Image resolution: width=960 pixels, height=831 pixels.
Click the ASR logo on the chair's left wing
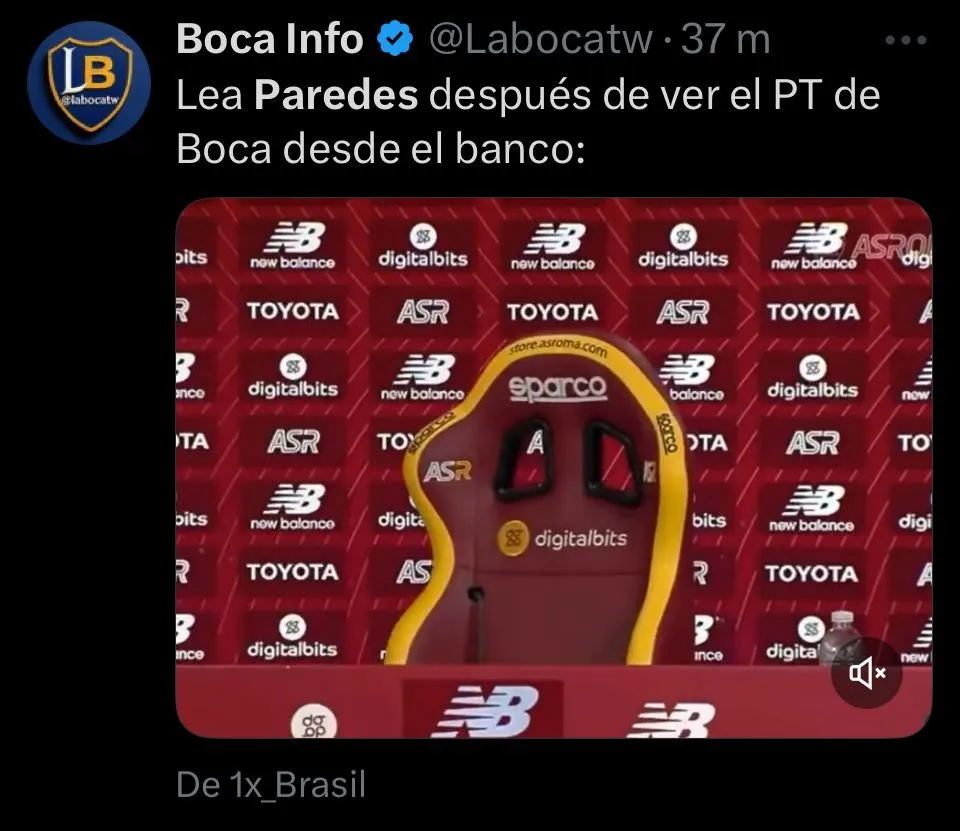448,472
